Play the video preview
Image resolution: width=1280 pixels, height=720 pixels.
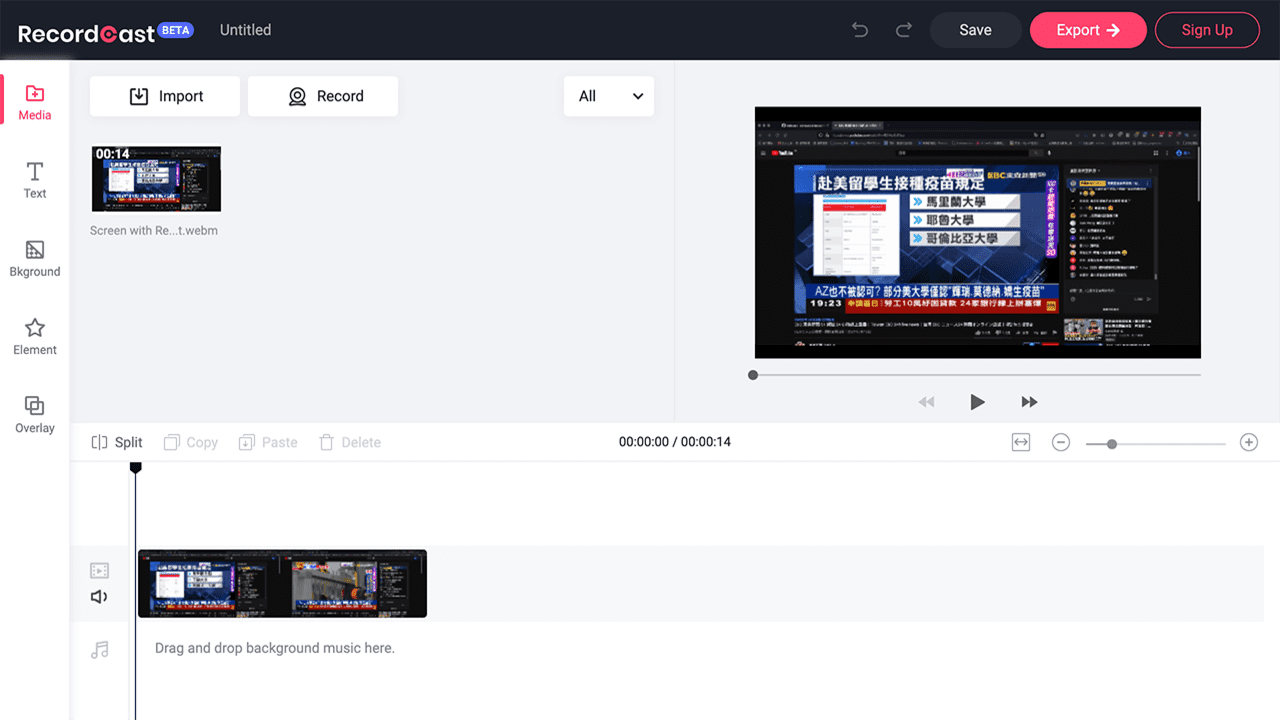click(x=977, y=401)
